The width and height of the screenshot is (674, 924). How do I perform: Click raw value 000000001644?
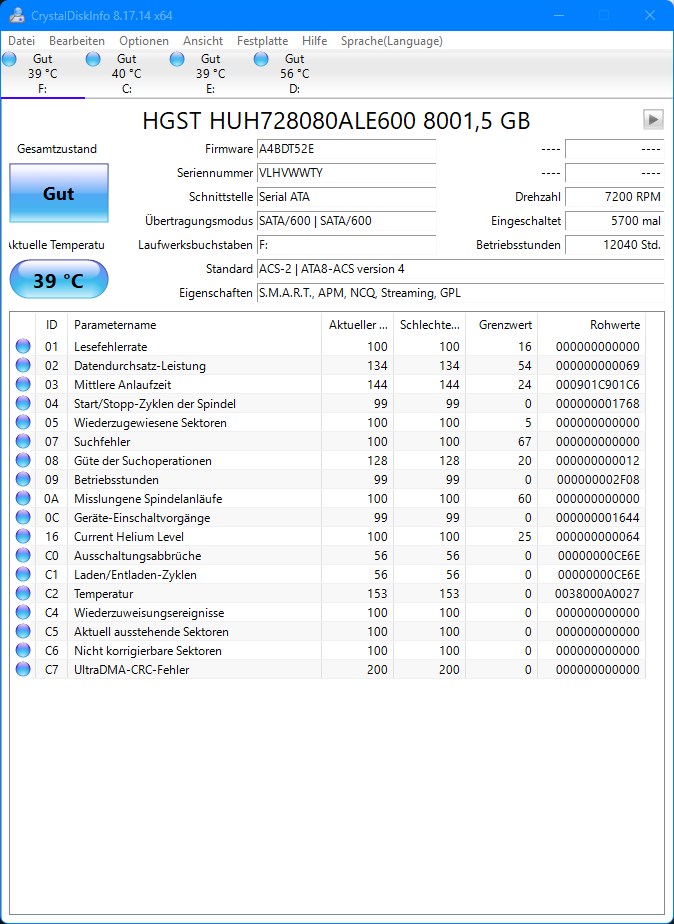pos(597,518)
